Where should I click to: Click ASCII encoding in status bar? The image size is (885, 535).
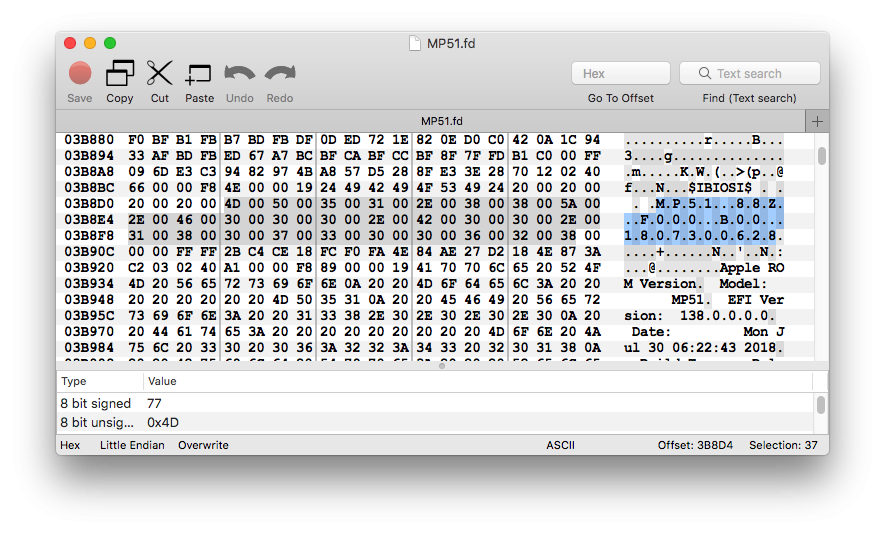560,445
